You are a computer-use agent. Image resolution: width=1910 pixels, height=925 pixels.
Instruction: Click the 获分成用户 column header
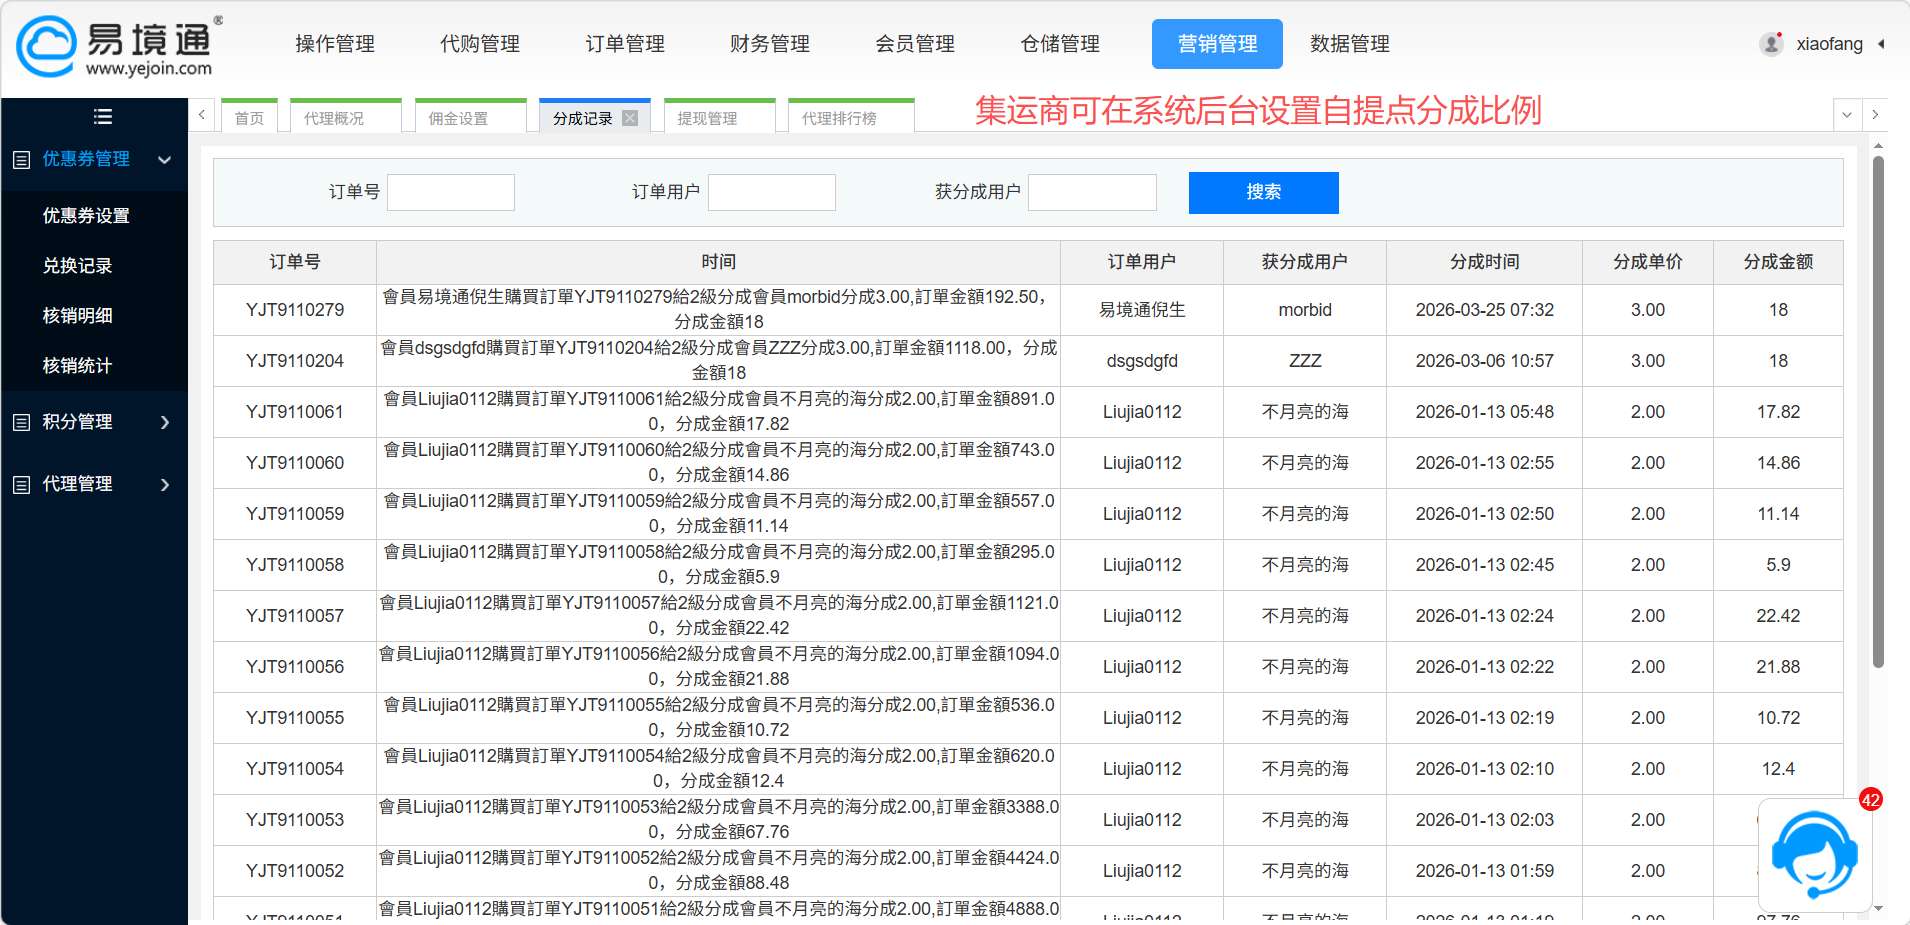[1305, 262]
